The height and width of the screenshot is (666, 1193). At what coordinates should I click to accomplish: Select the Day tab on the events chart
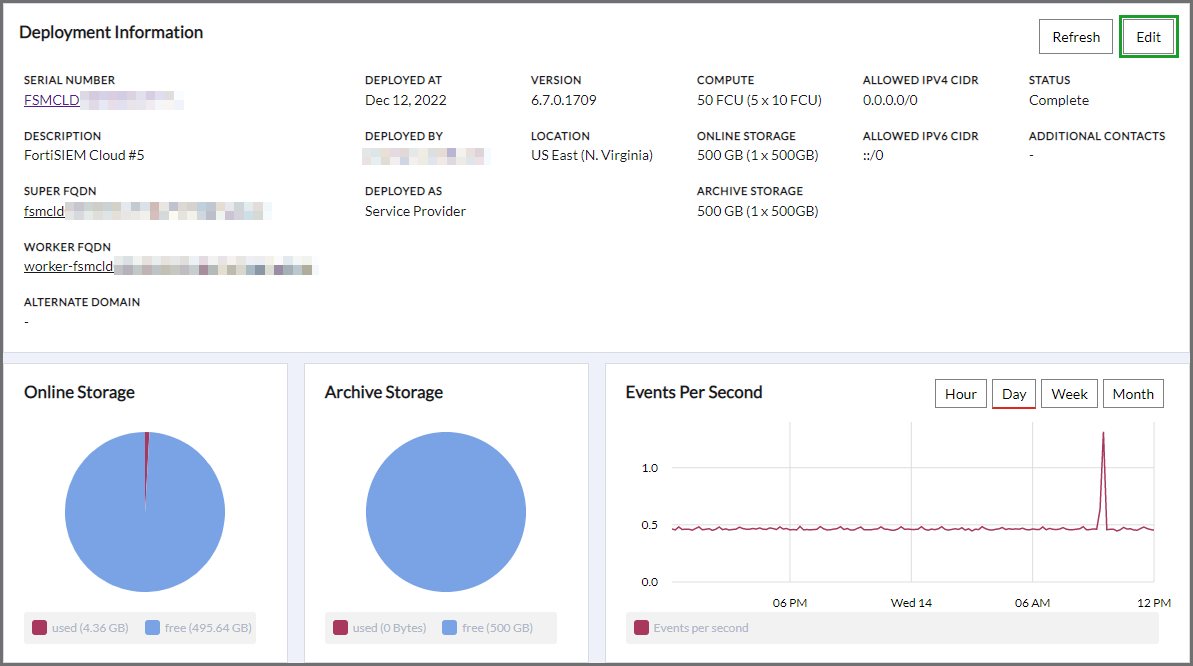pyautogui.click(x=1014, y=393)
